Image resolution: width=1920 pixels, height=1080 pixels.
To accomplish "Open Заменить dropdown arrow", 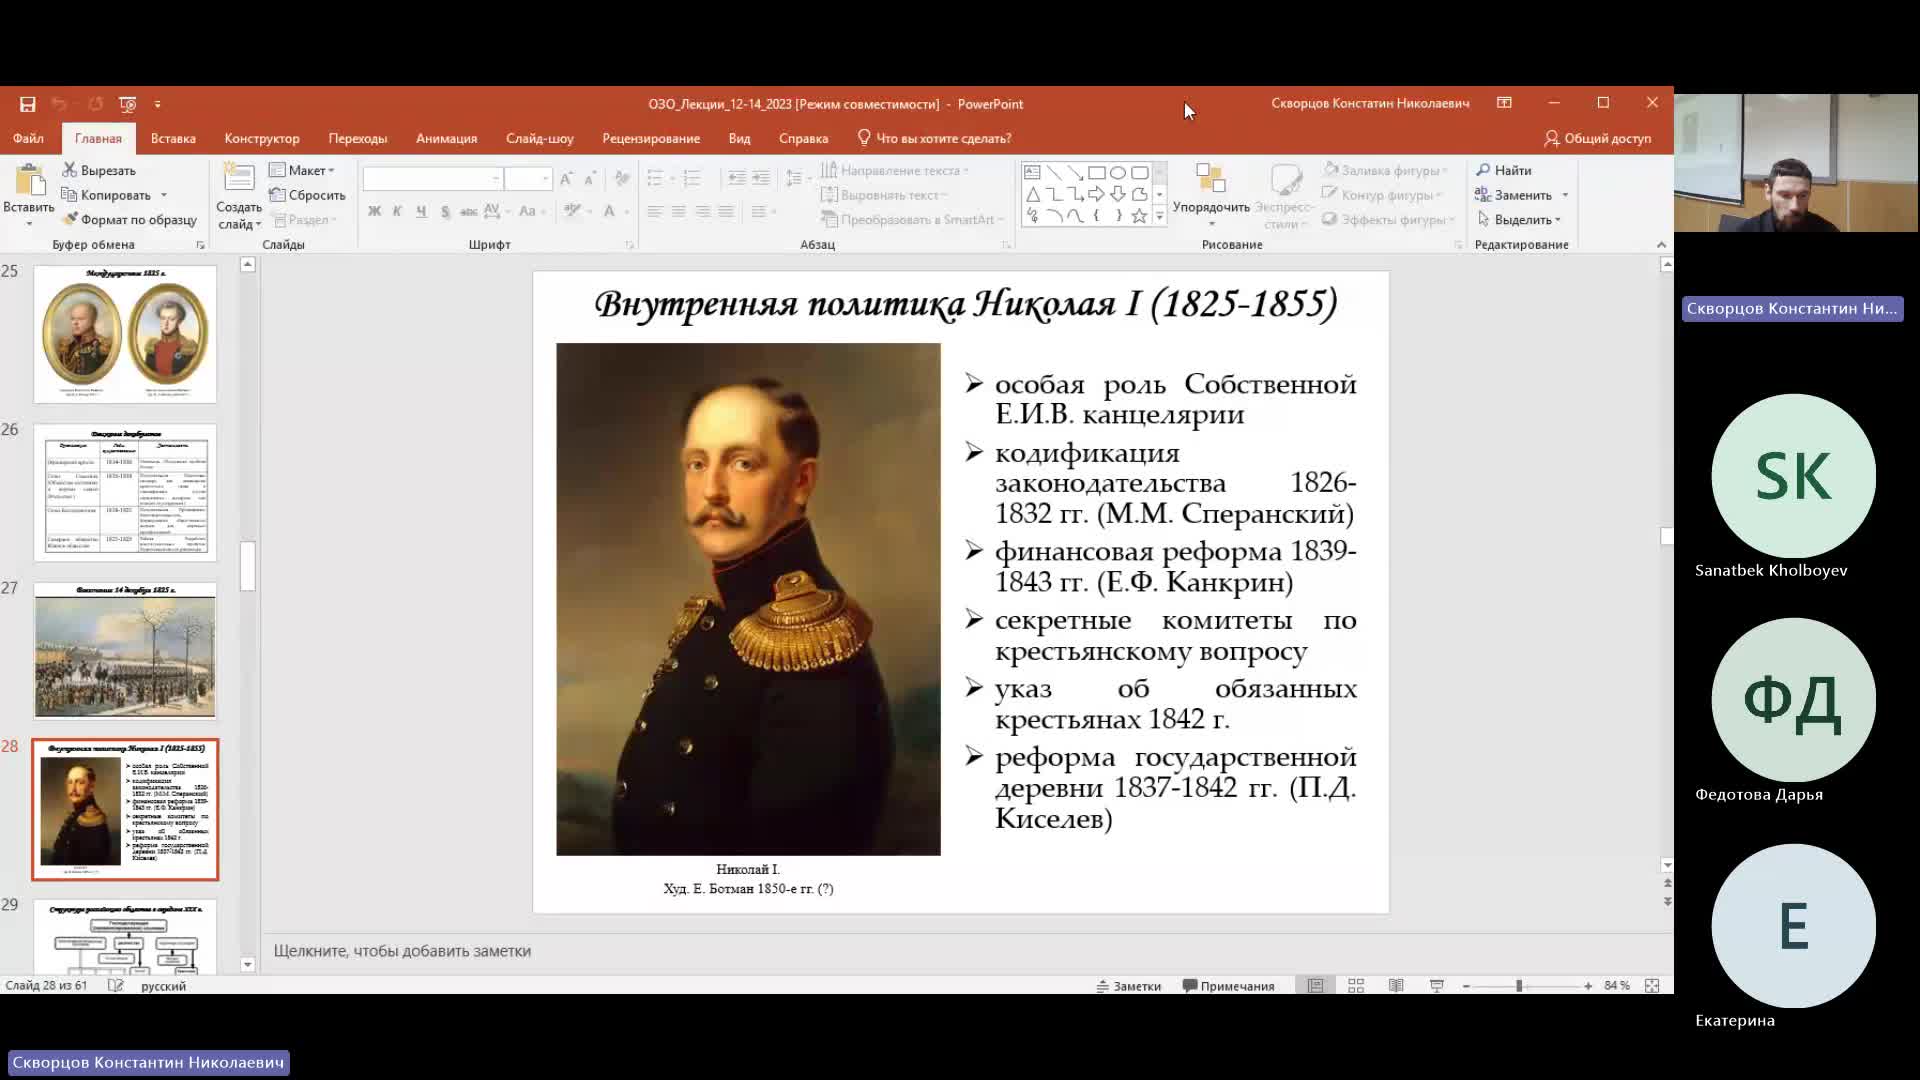I will [x=1565, y=195].
